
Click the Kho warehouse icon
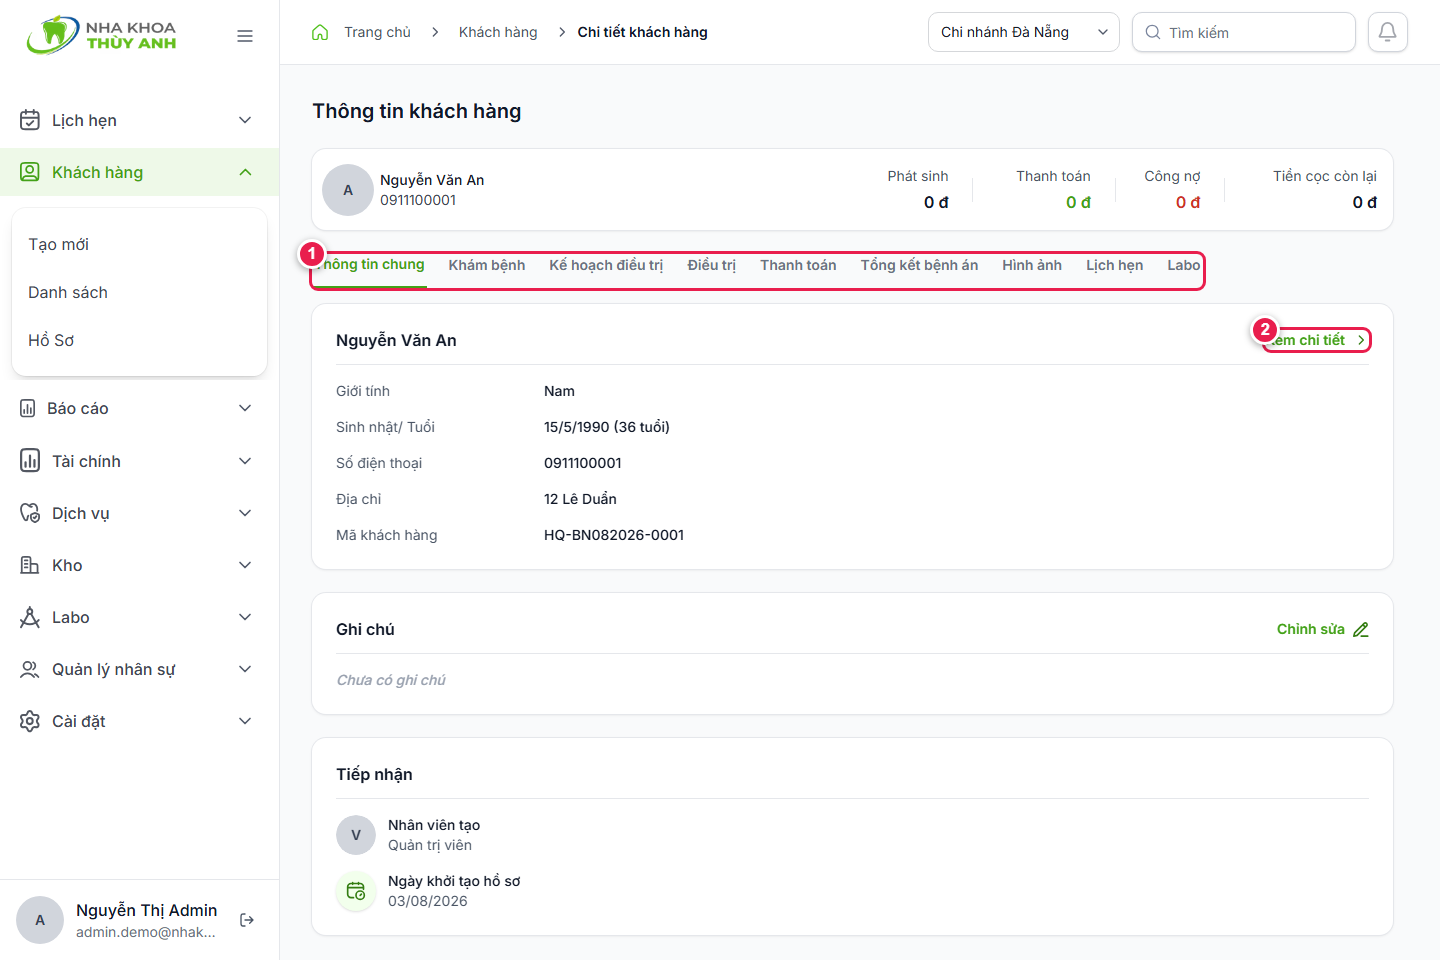click(x=30, y=565)
